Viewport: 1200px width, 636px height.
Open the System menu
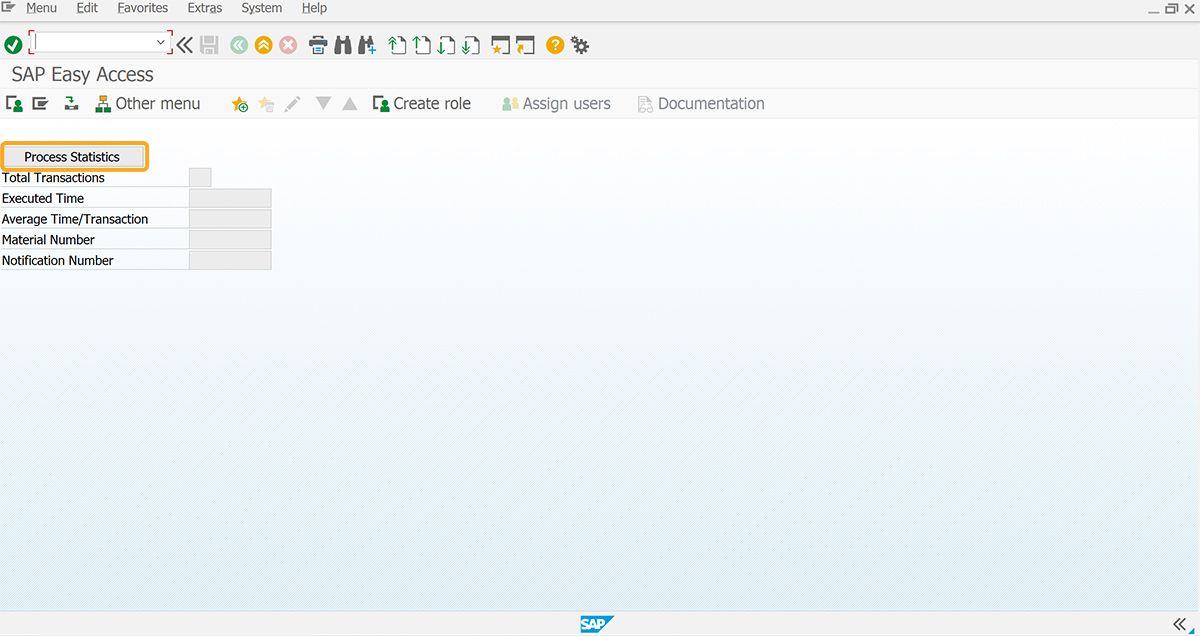click(x=262, y=8)
